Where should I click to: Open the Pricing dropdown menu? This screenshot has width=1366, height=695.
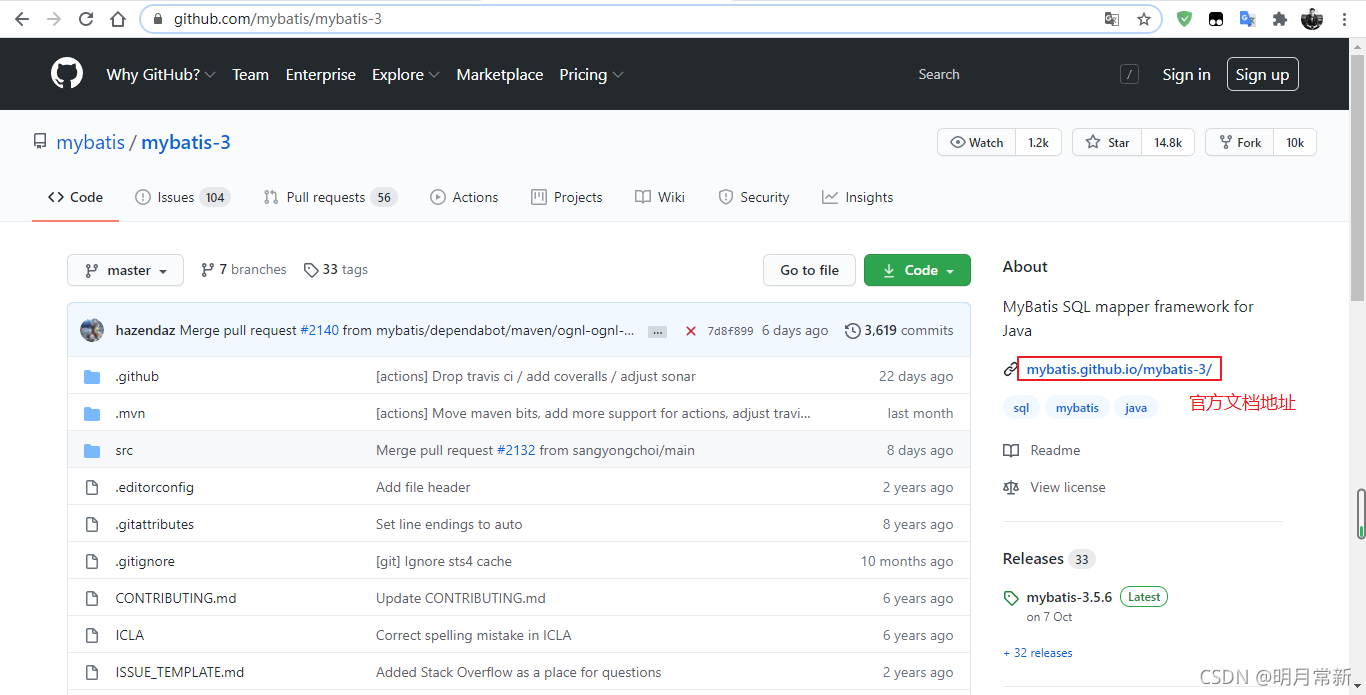pyautogui.click(x=591, y=74)
